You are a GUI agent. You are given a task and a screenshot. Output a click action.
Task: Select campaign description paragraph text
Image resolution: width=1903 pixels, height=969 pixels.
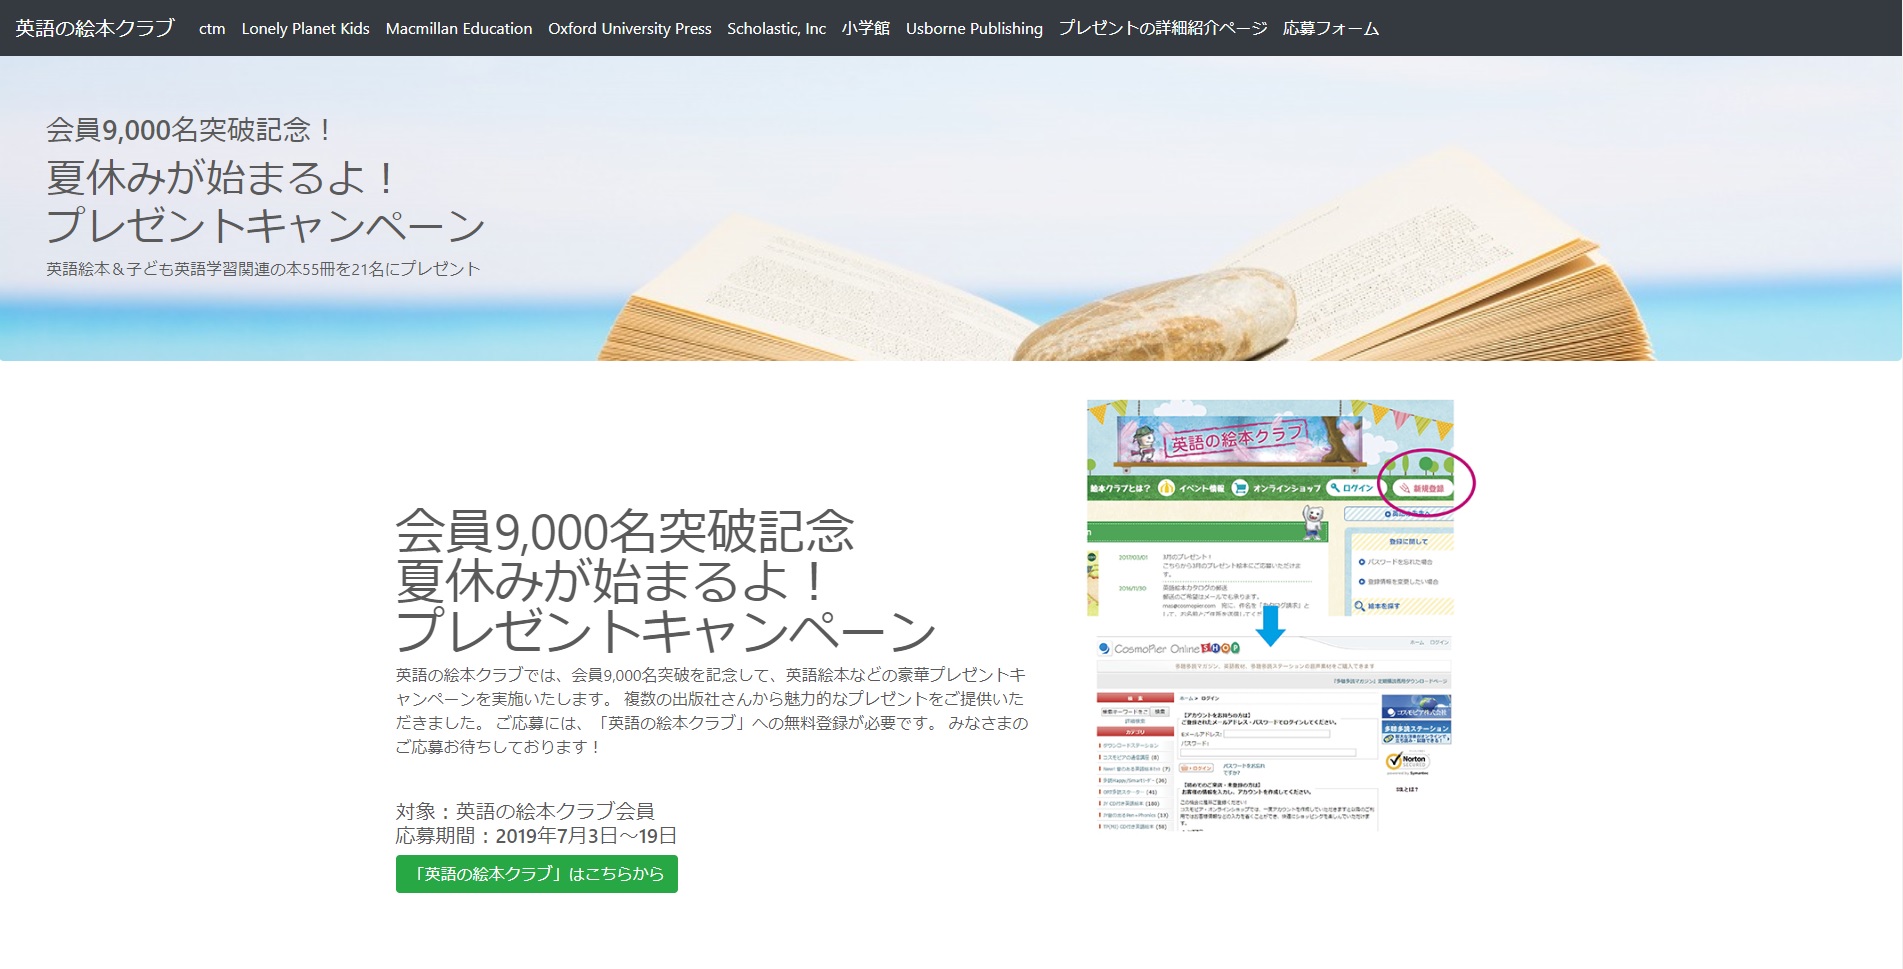[x=712, y=711]
